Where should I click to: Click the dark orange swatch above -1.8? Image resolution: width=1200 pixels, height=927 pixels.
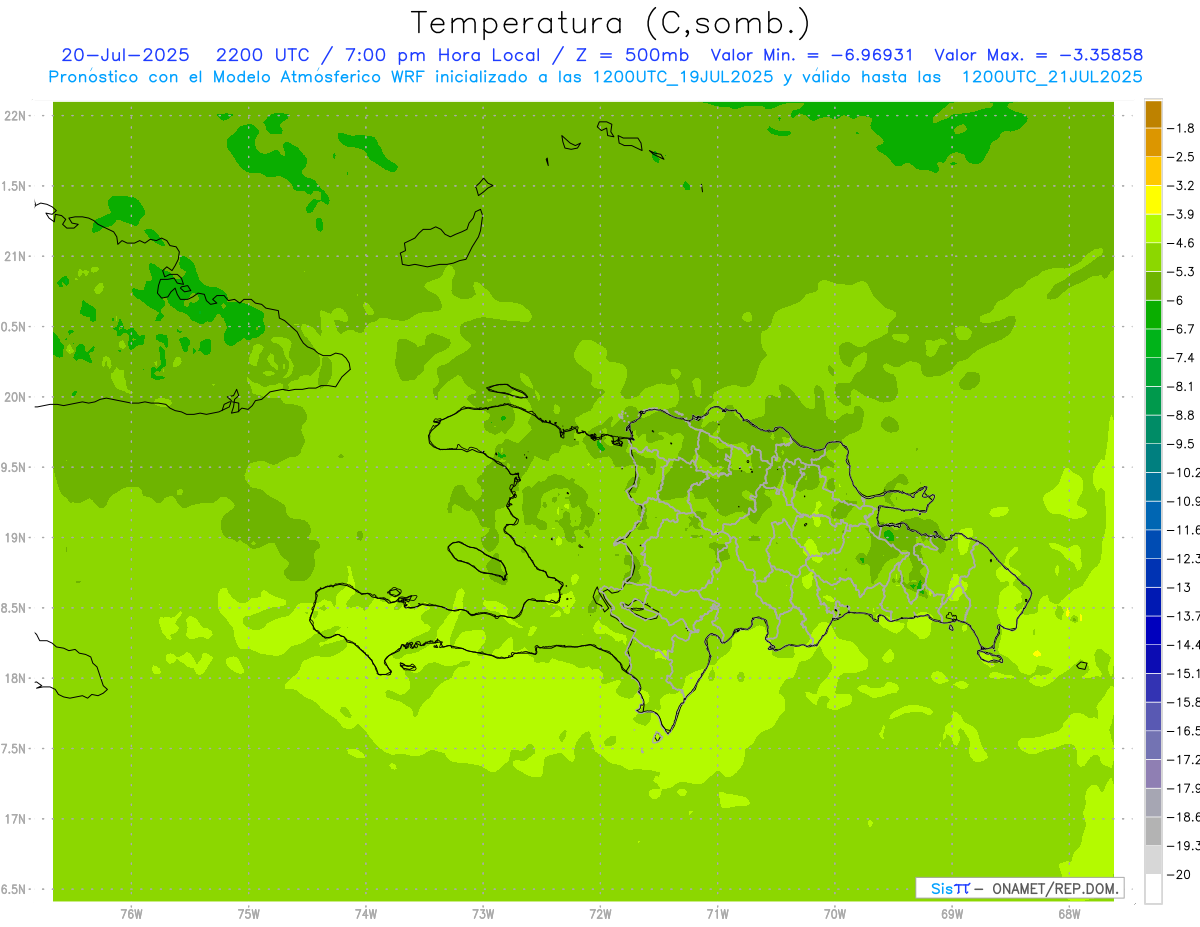(x=1153, y=114)
